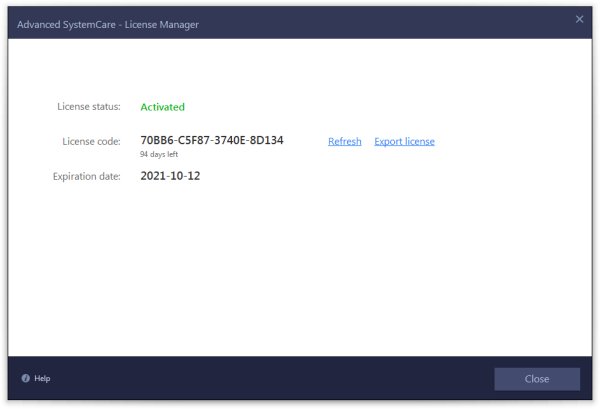Image resolution: width=600 pixels, height=409 pixels.
Task: Click the License Manager window title
Action: point(108,24)
